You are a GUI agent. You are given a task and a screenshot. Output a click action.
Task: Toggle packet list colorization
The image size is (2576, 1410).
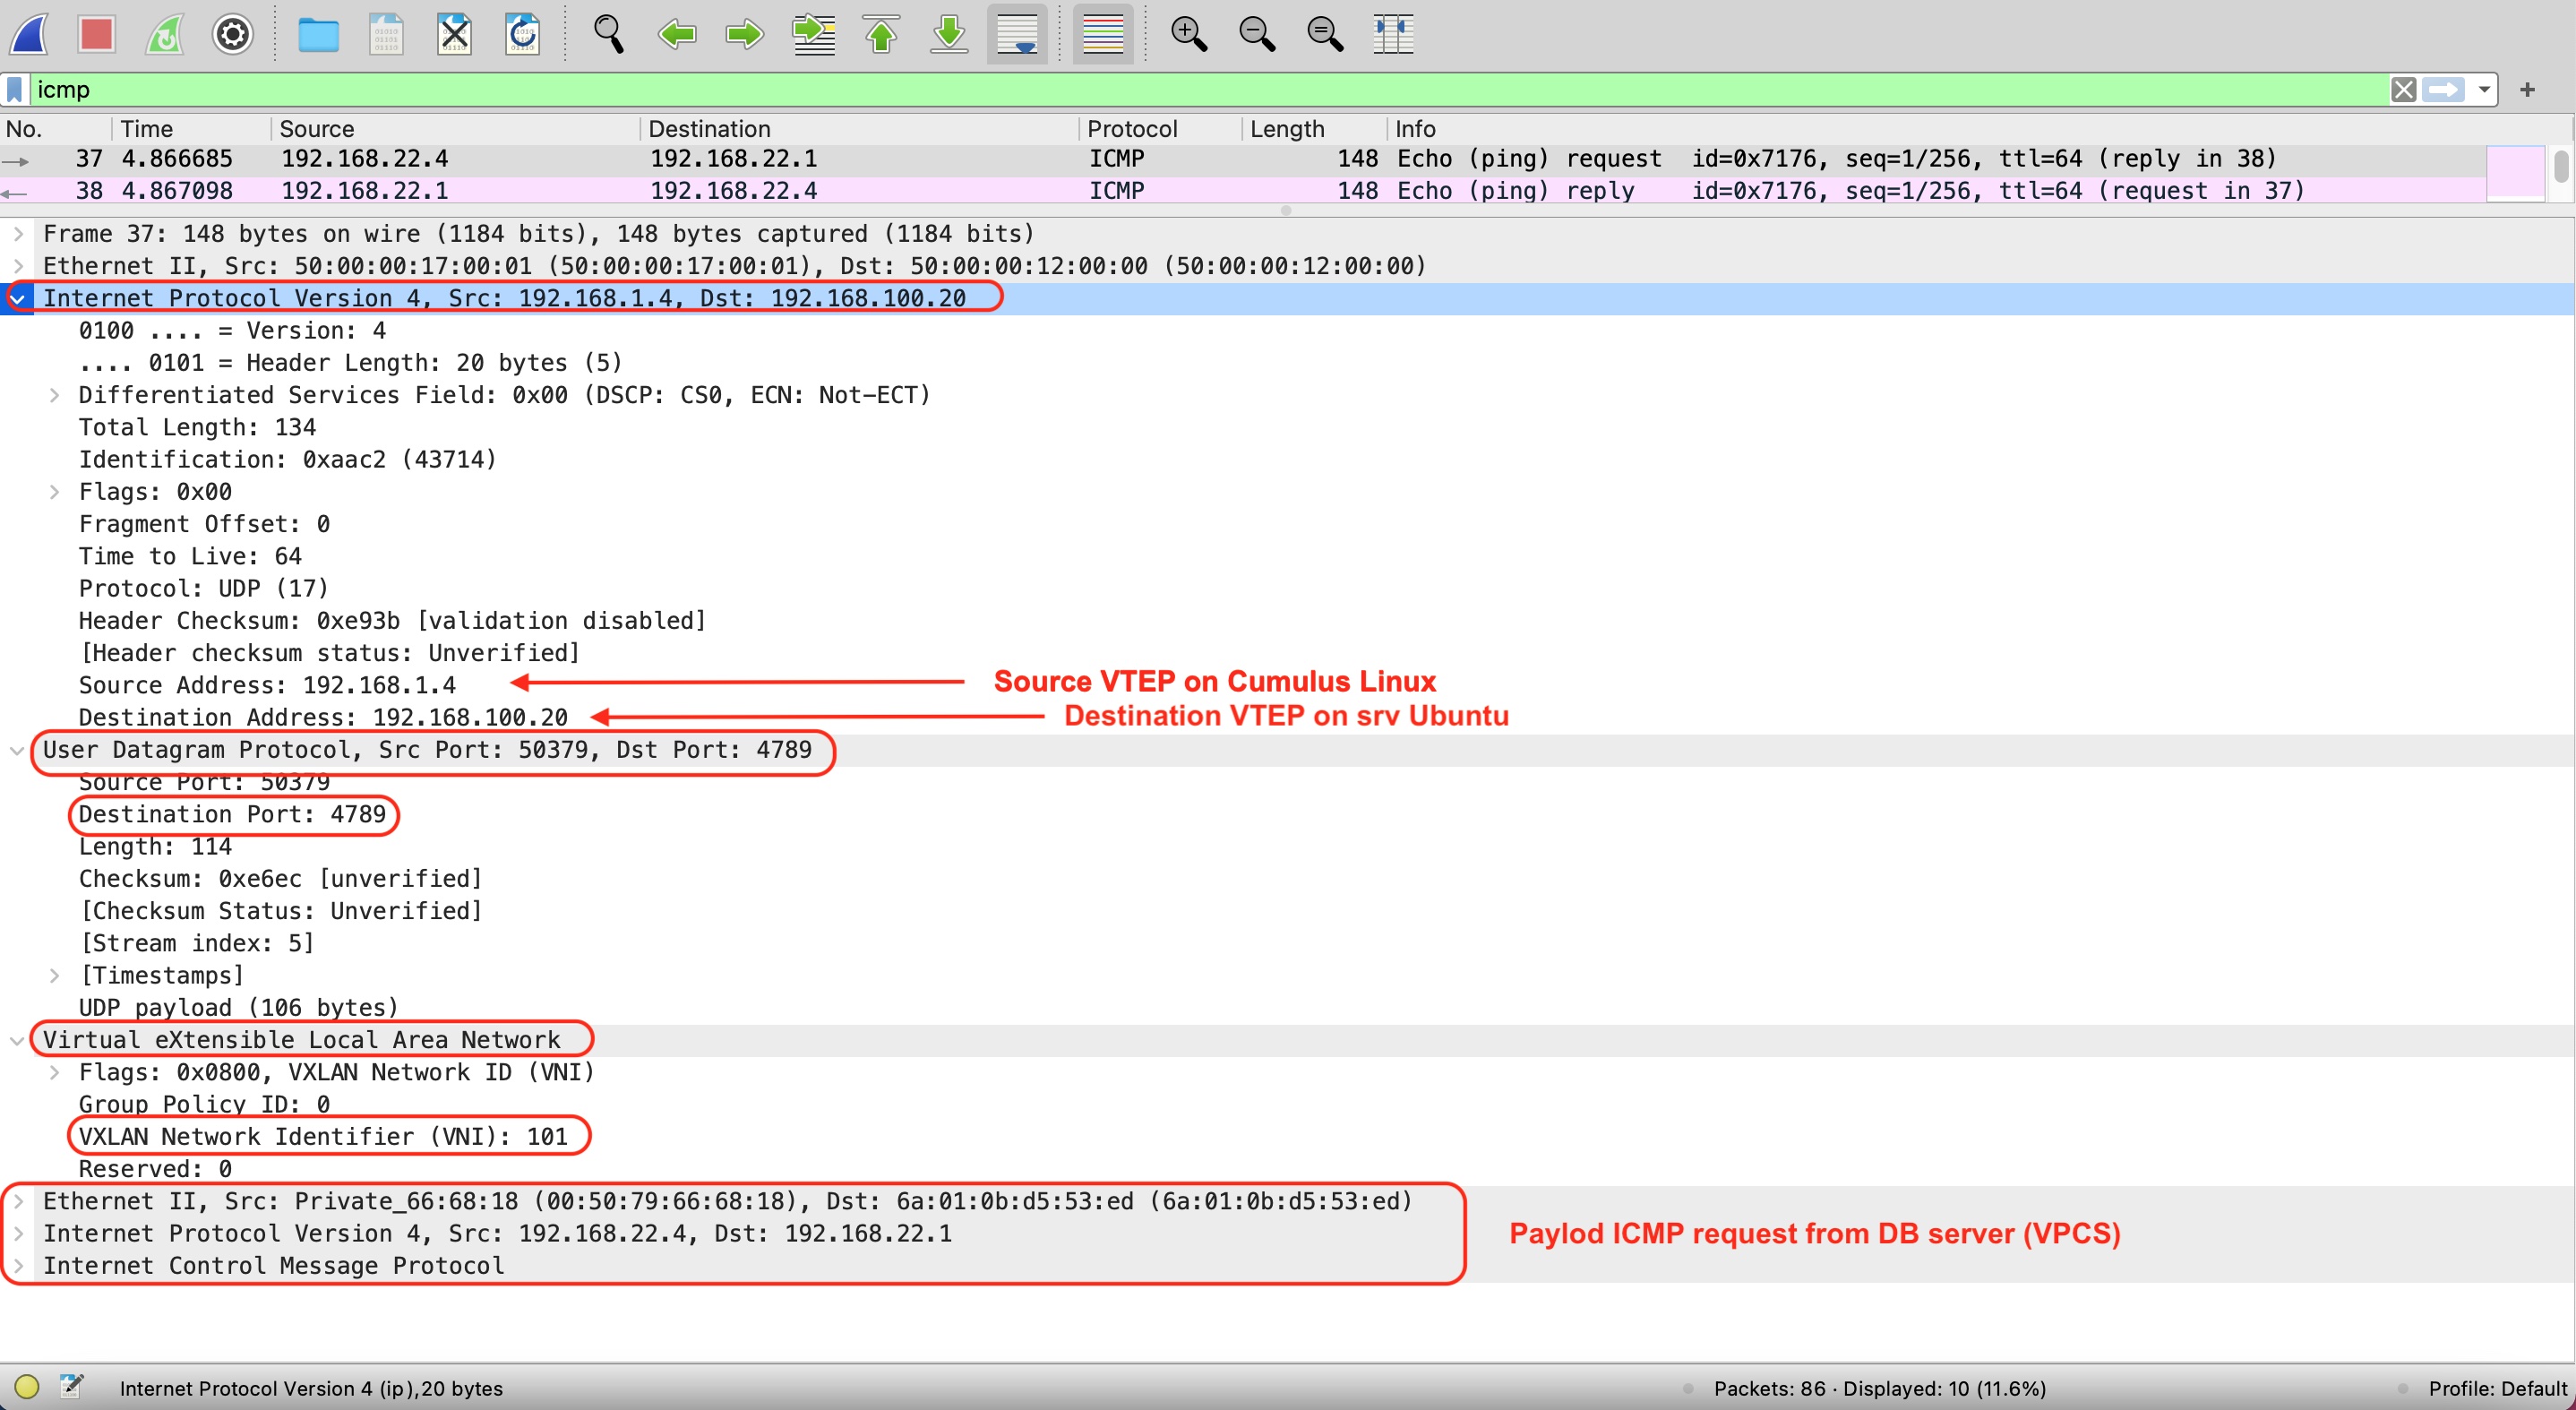pos(1103,35)
